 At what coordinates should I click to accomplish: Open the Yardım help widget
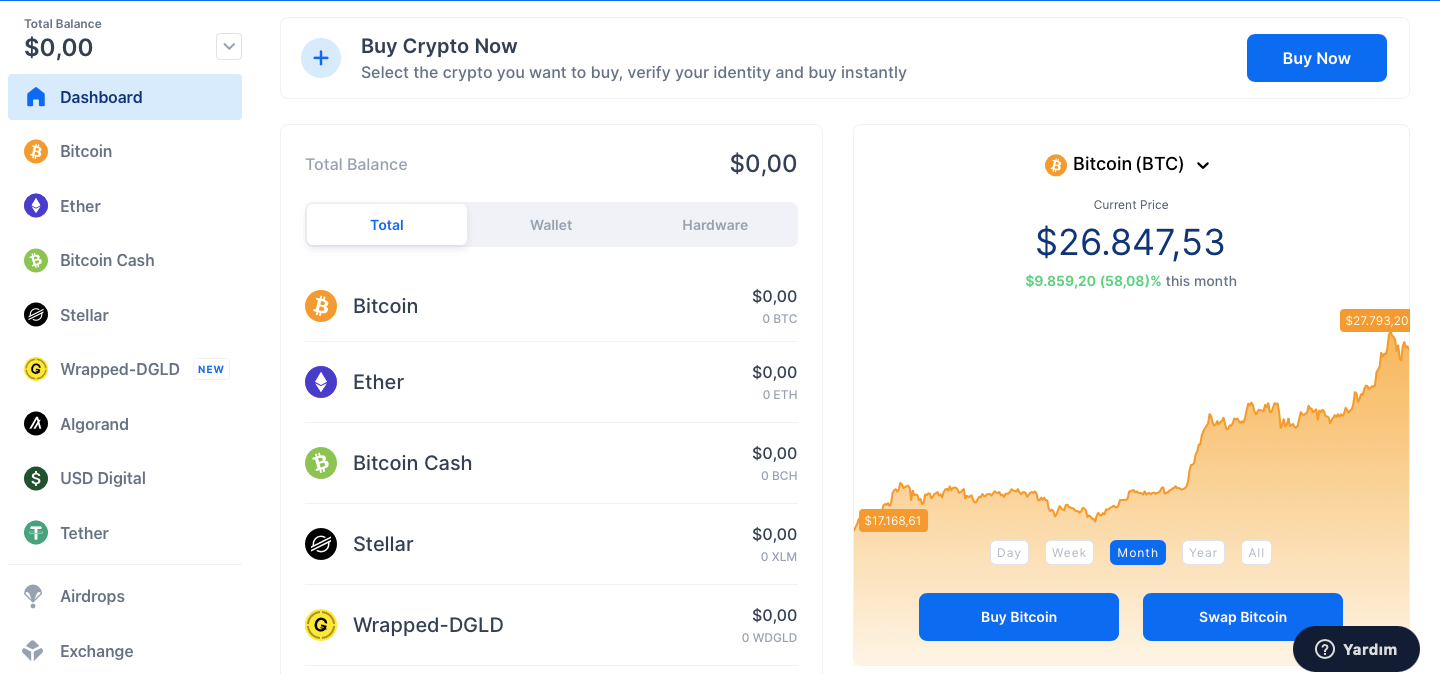point(1356,649)
